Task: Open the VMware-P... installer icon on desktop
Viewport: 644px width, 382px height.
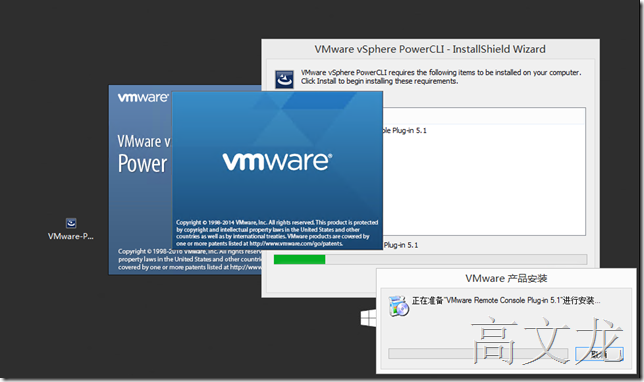Action: click(x=71, y=223)
